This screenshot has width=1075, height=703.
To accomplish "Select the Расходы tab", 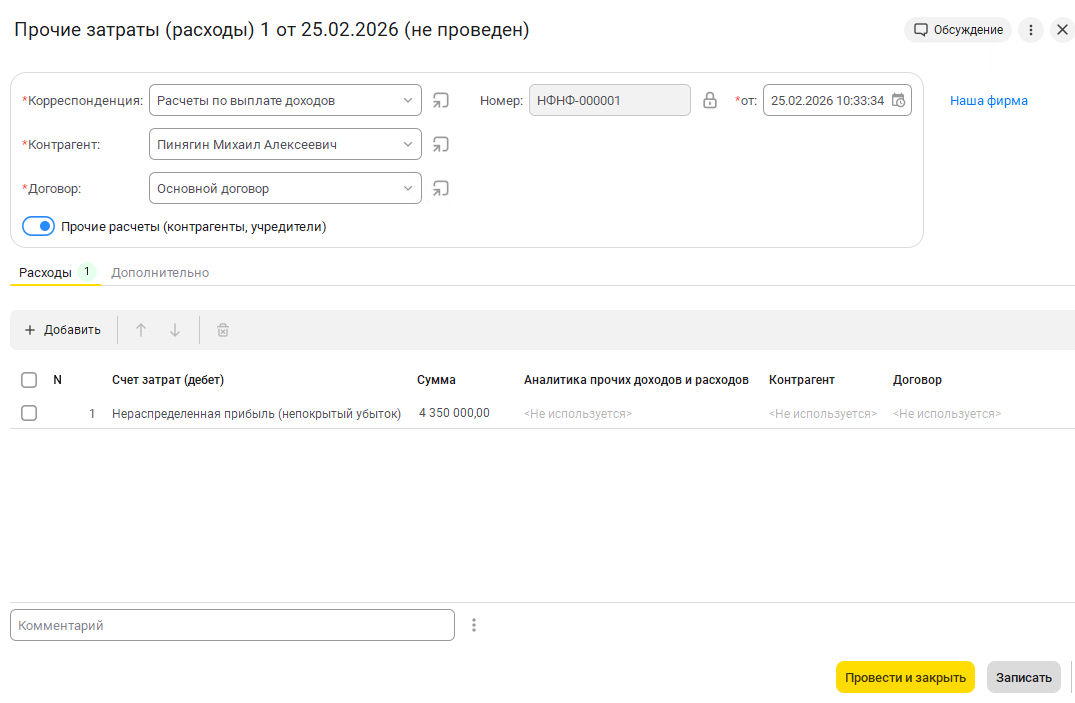I will tap(45, 272).
